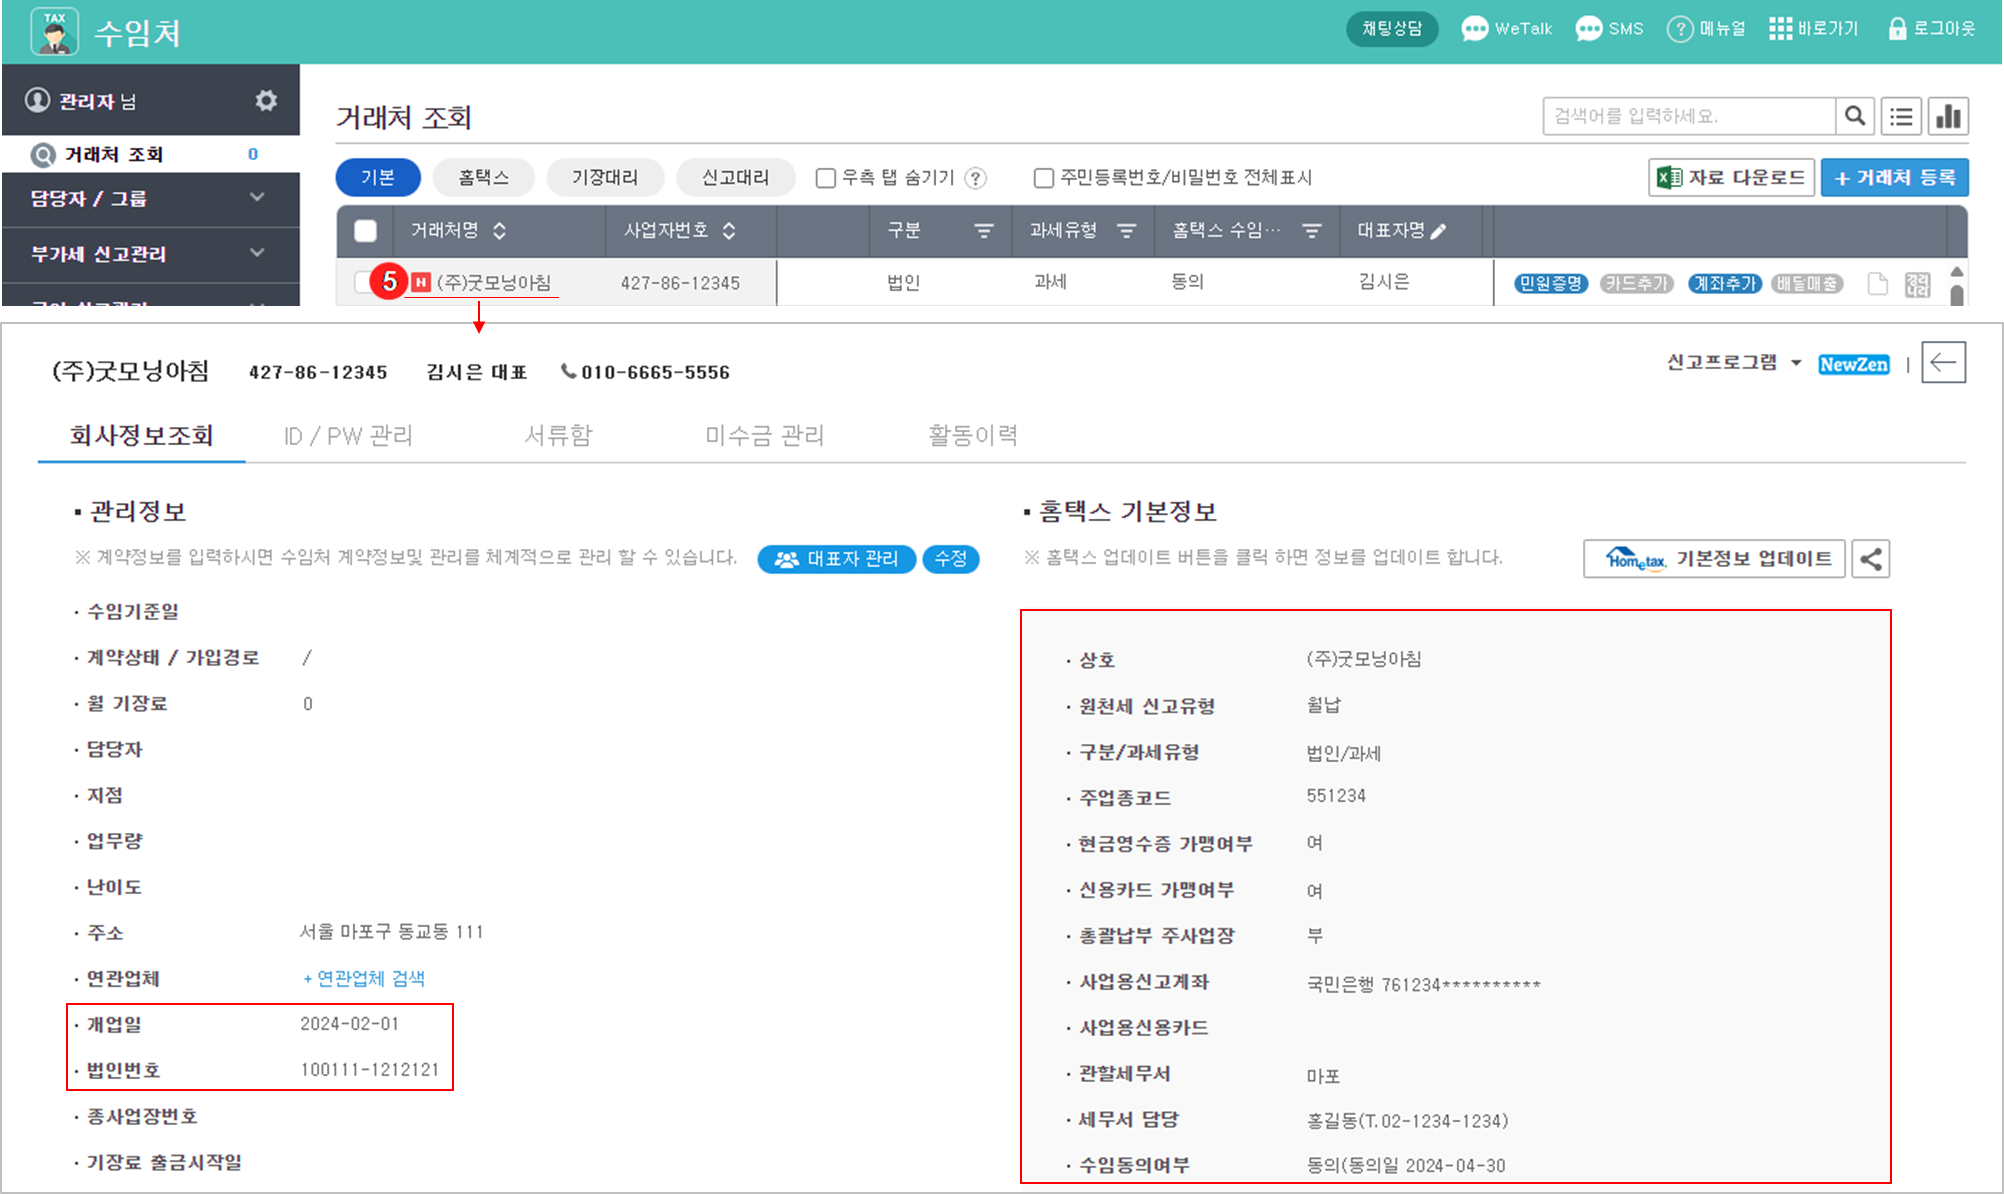Click the document icon in client row

(x=1878, y=284)
